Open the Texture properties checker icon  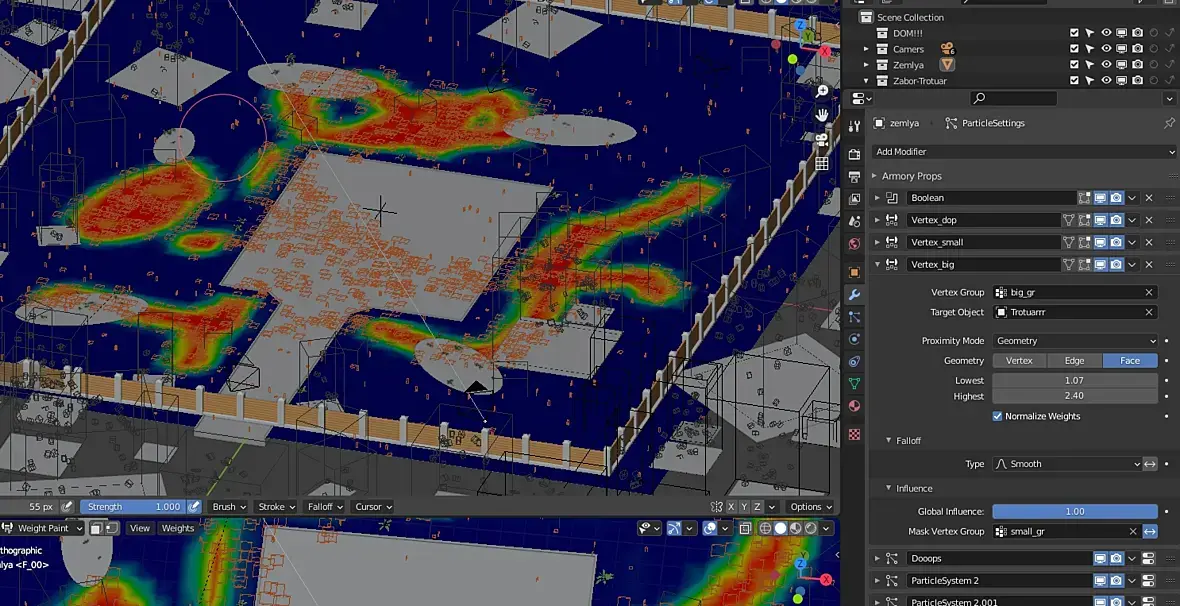point(854,434)
